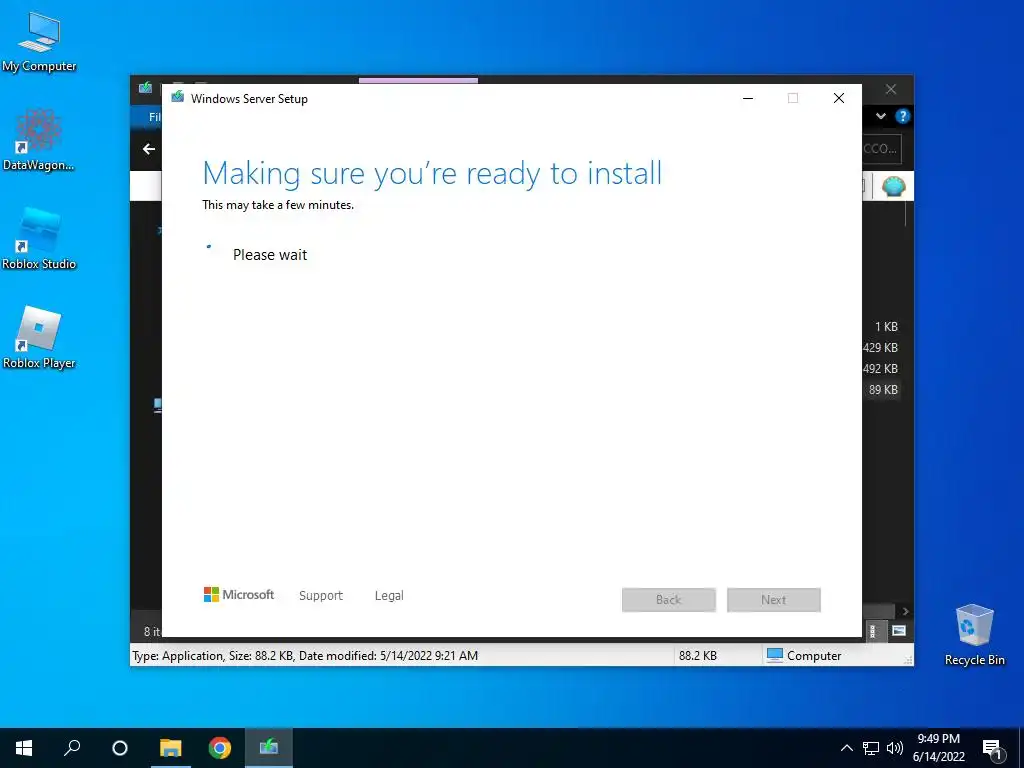Switch File Explorer to details view
Screen dimensions: 1024x768
click(873, 631)
